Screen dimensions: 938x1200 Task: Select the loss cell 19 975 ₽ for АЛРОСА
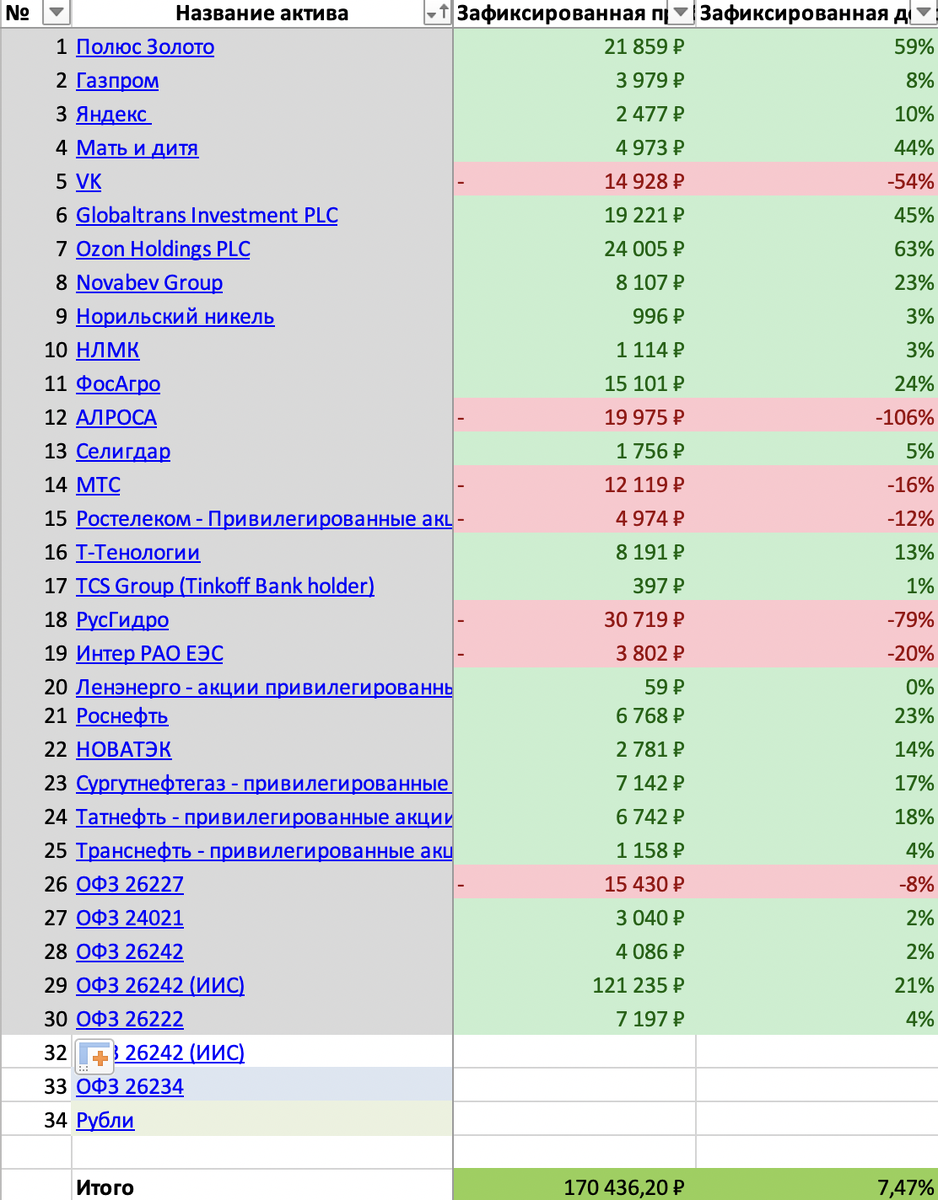(574, 417)
